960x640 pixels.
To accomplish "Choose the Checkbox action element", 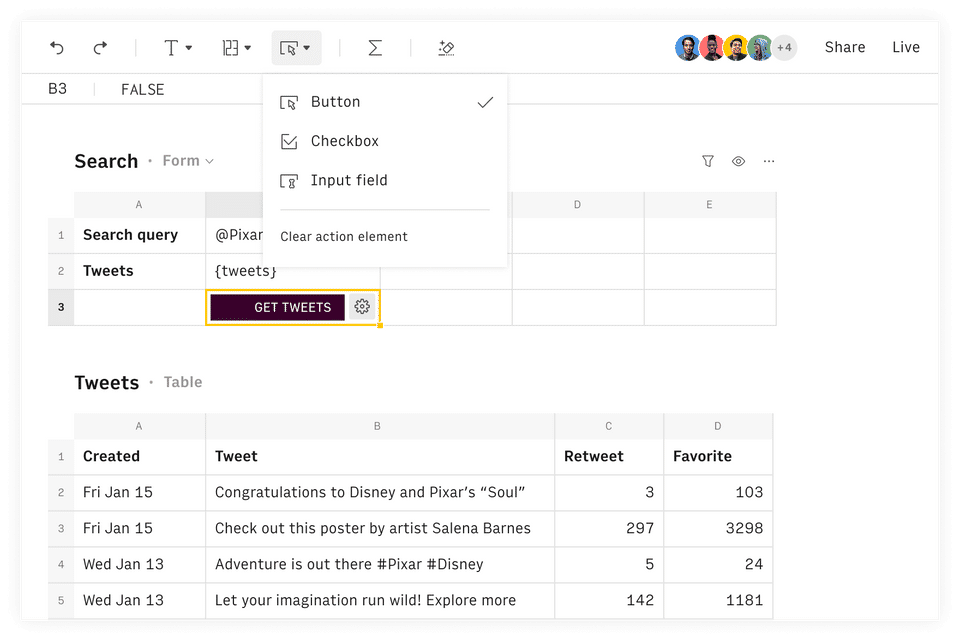I will [344, 141].
